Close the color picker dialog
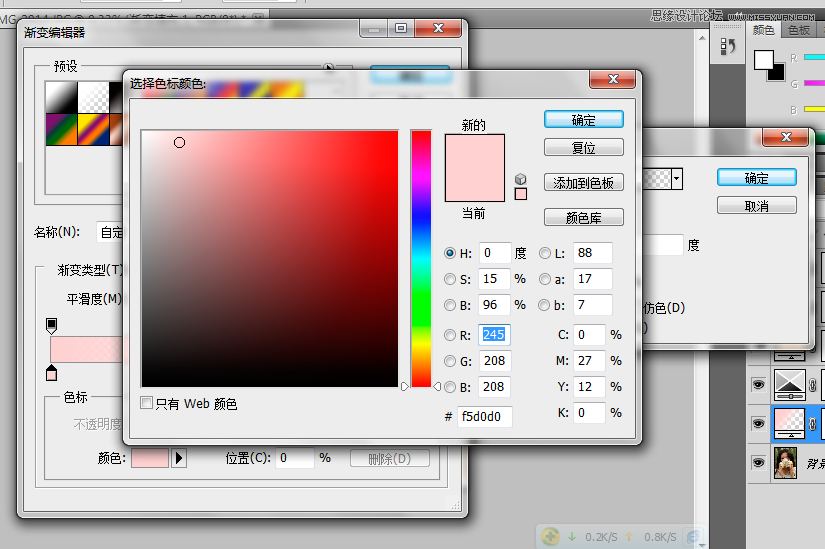Viewport: 825px width, 549px height. [613, 79]
